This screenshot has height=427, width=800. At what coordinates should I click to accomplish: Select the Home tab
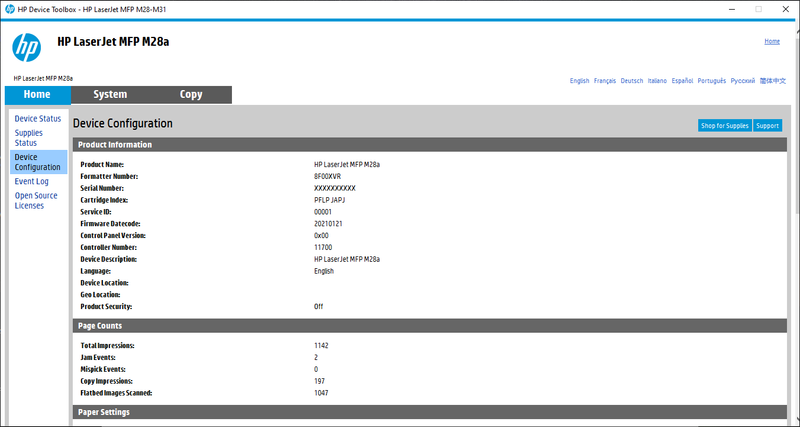pos(37,94)
